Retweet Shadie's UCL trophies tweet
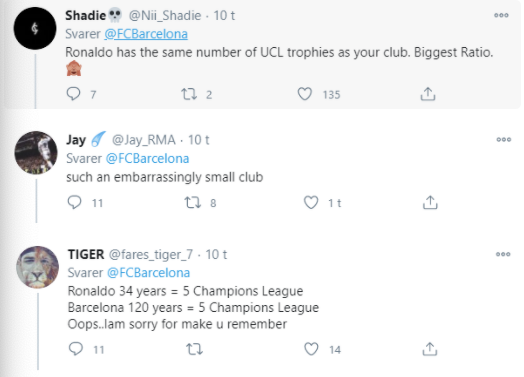 tap(189, 94)
